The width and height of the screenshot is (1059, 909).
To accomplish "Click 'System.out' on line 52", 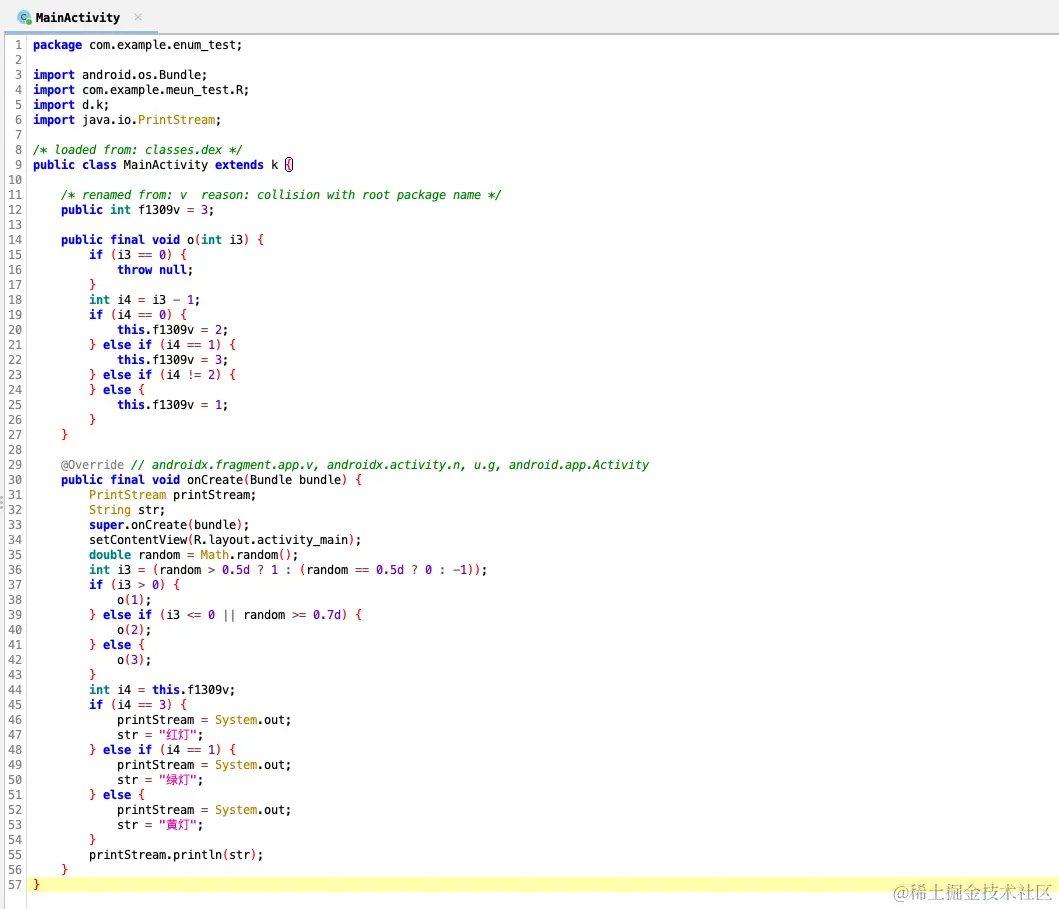I will tap(250, 810).
